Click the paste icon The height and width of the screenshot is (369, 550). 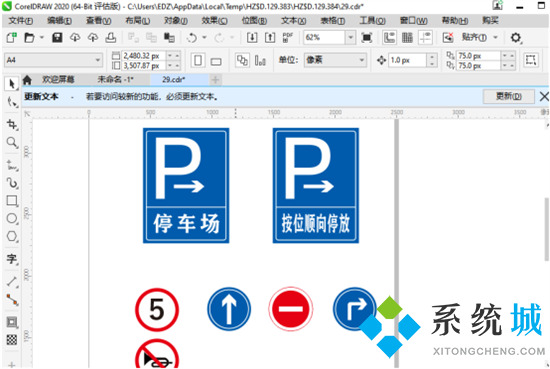click(169, 37)
